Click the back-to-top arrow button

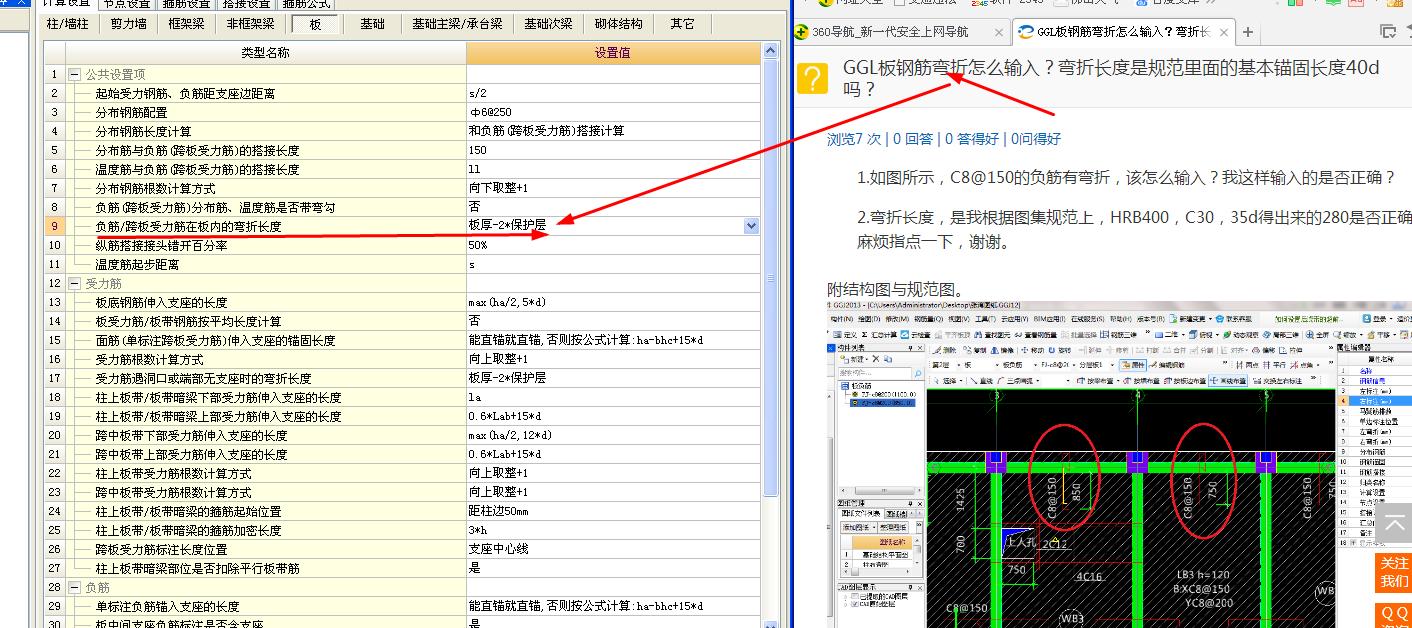(1394, 521)
